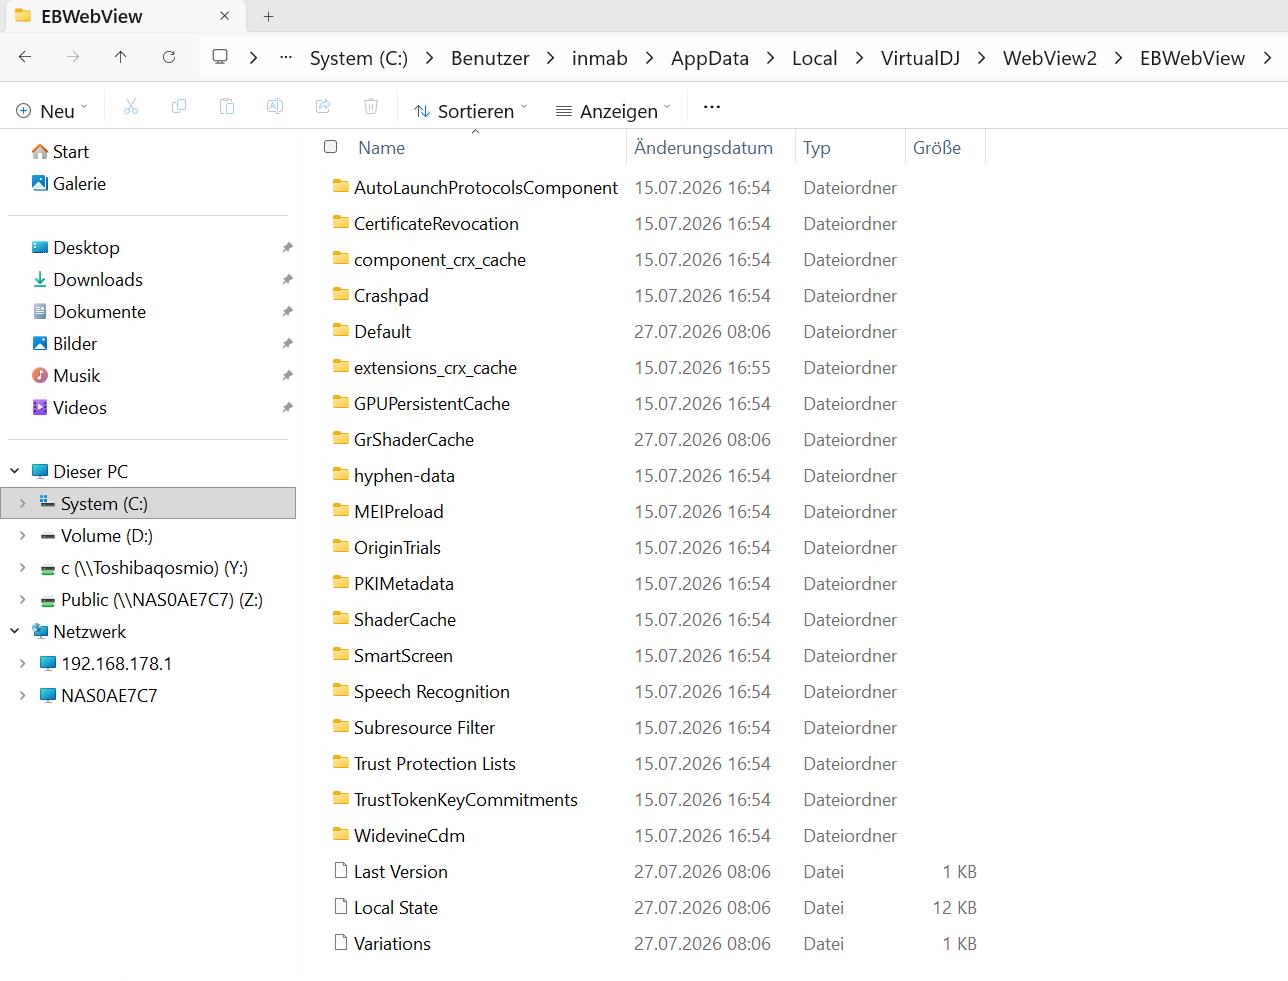Image resolution: width=1288 pixels, height=981 pixels.
Task: Select the Speech Recognition folder name
Action: coord(432,692)
